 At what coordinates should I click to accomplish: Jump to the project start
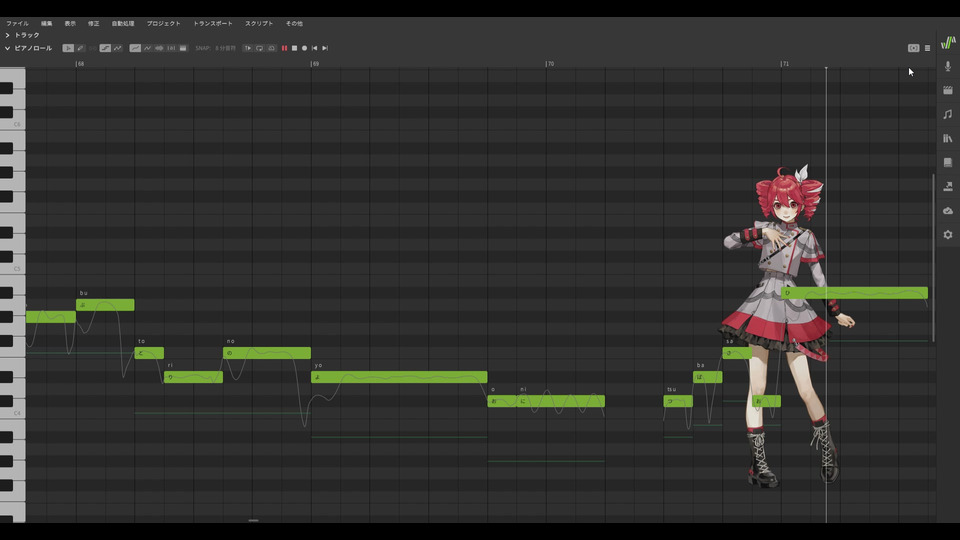click(x=315, y=48)
